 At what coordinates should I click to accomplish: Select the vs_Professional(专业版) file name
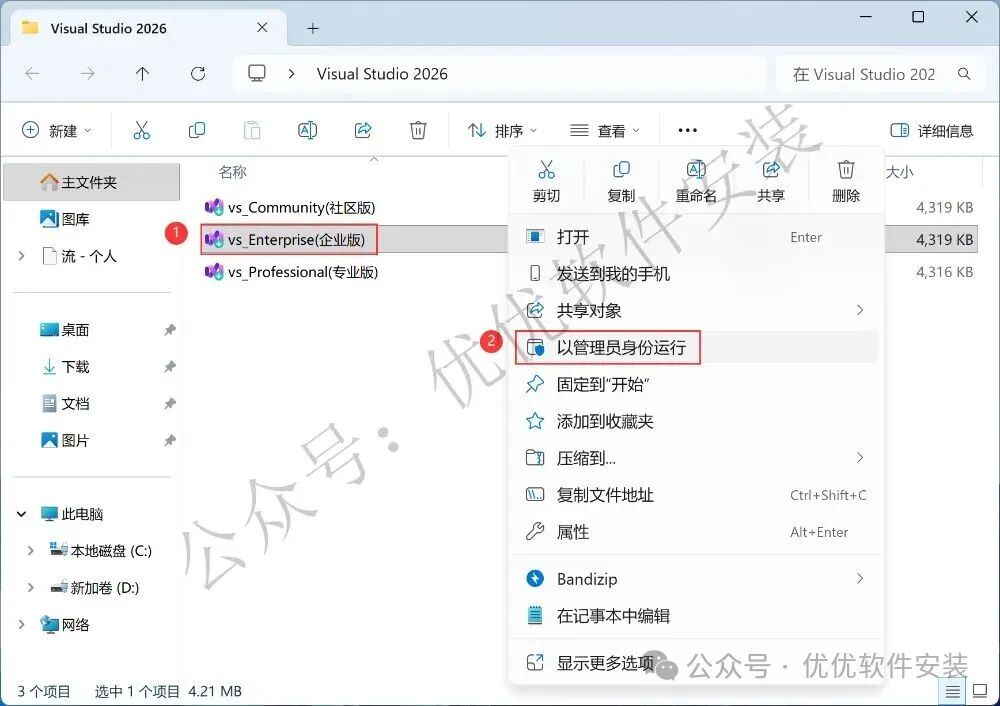[303, 272]
